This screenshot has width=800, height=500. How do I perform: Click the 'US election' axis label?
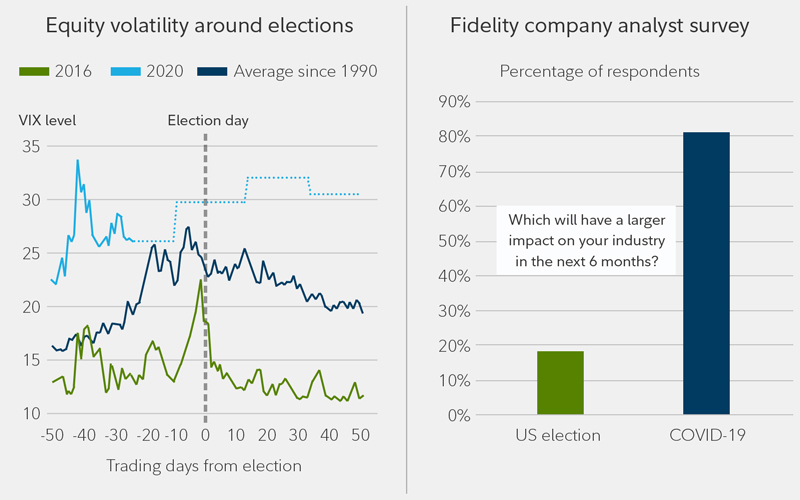[560, 437]
